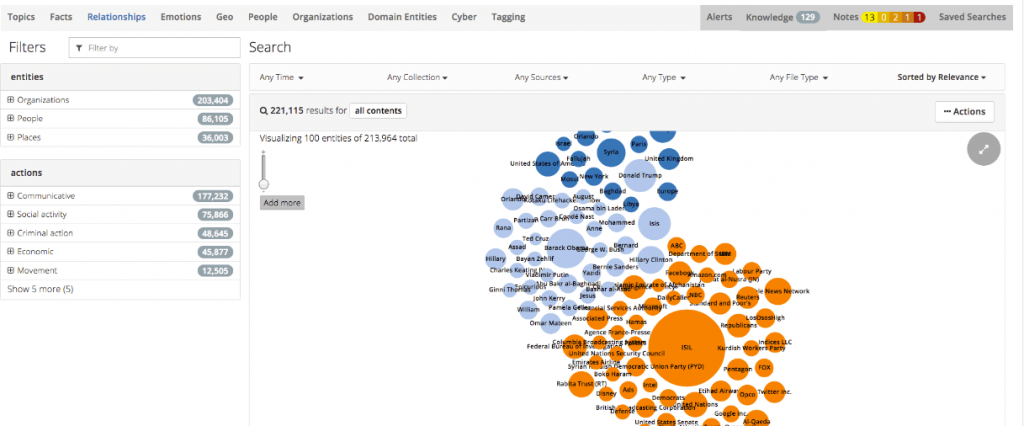Click the yellow 13 notes badge

click(870, 18)
